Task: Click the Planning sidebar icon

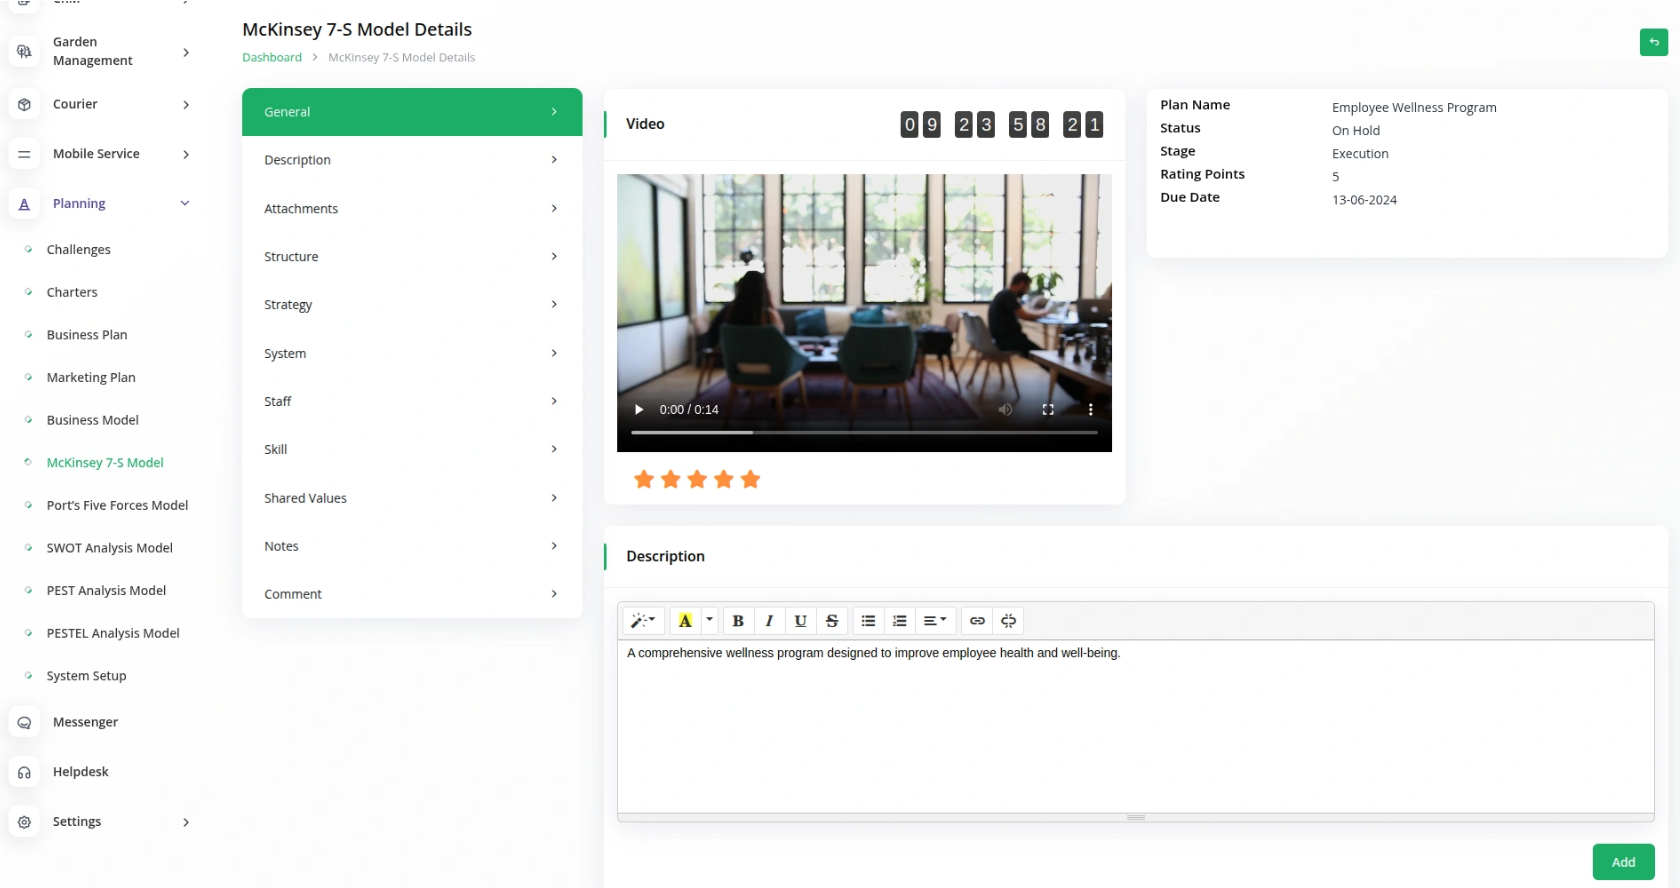Action: pyautogui.click(x=24, y=204)
